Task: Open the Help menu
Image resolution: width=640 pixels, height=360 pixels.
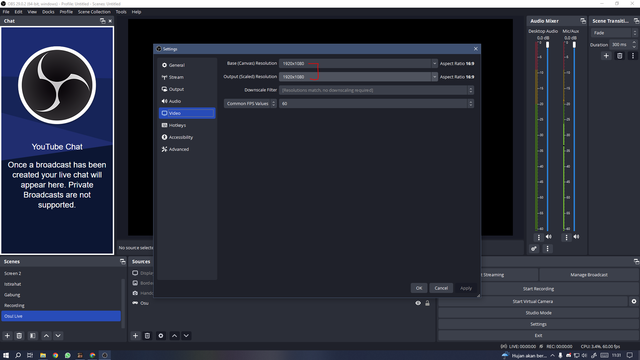Action: point(136,12)
